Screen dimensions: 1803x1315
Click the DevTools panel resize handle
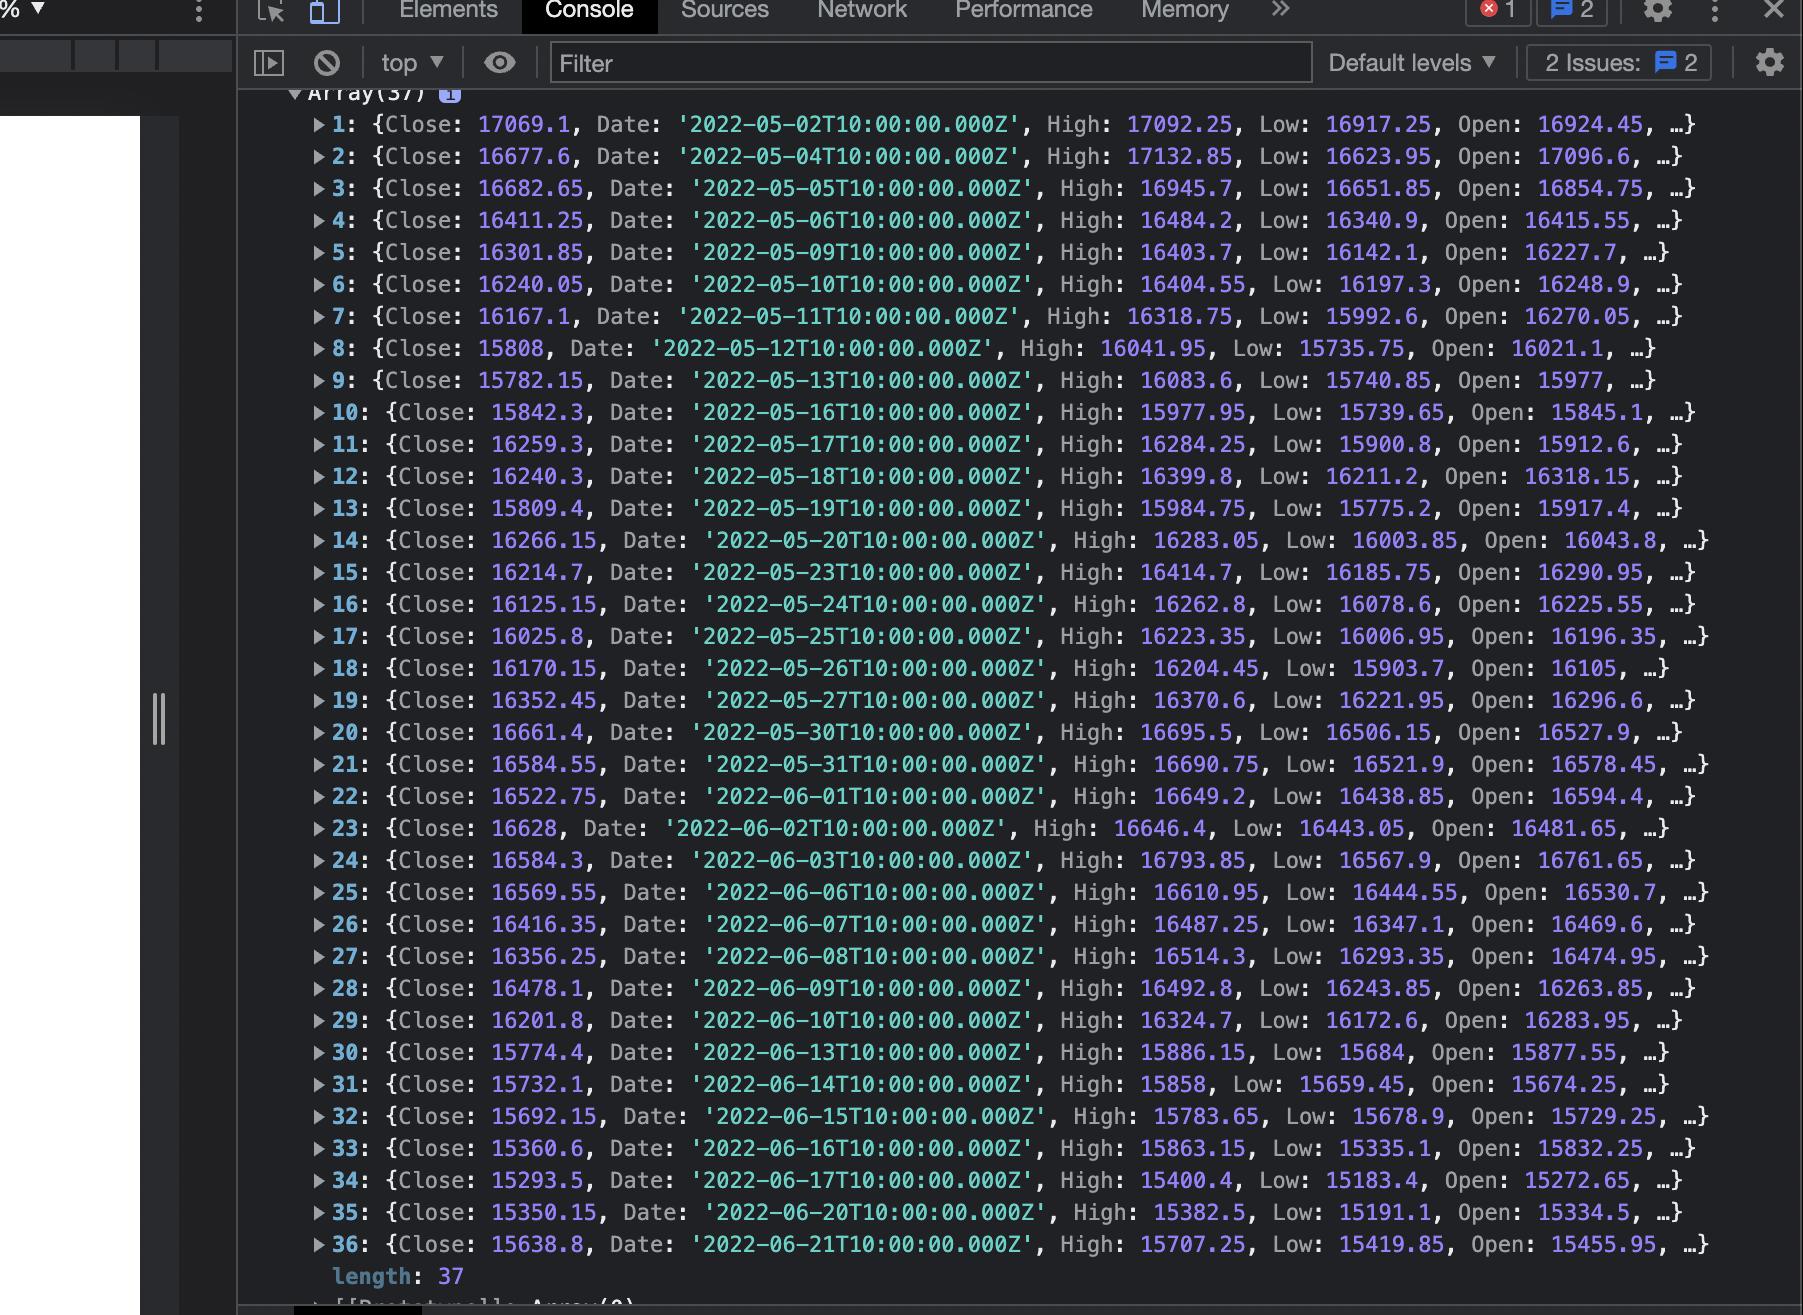(x=158, y=718)
